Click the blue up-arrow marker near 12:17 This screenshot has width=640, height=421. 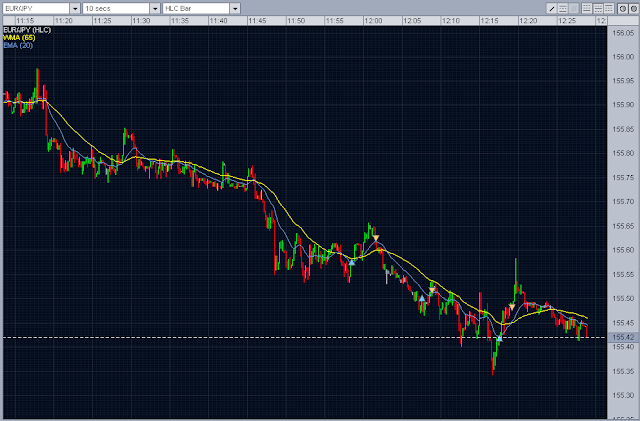click(499, 338)
